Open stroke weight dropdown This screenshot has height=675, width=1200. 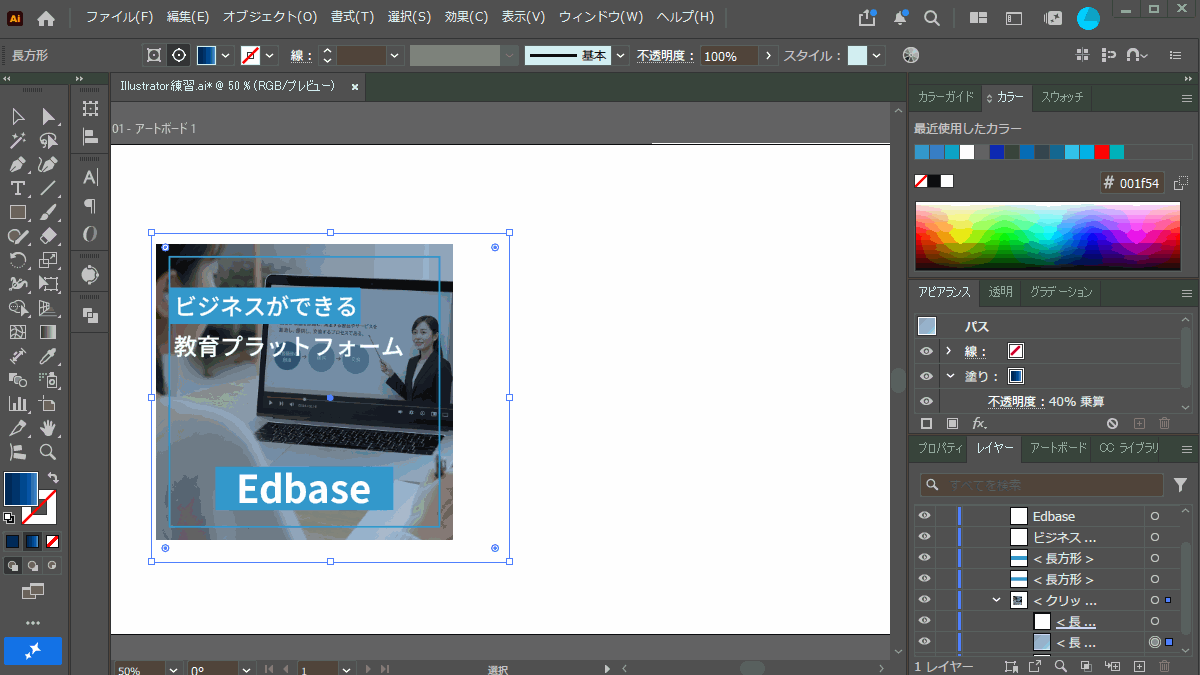(395, 56)
